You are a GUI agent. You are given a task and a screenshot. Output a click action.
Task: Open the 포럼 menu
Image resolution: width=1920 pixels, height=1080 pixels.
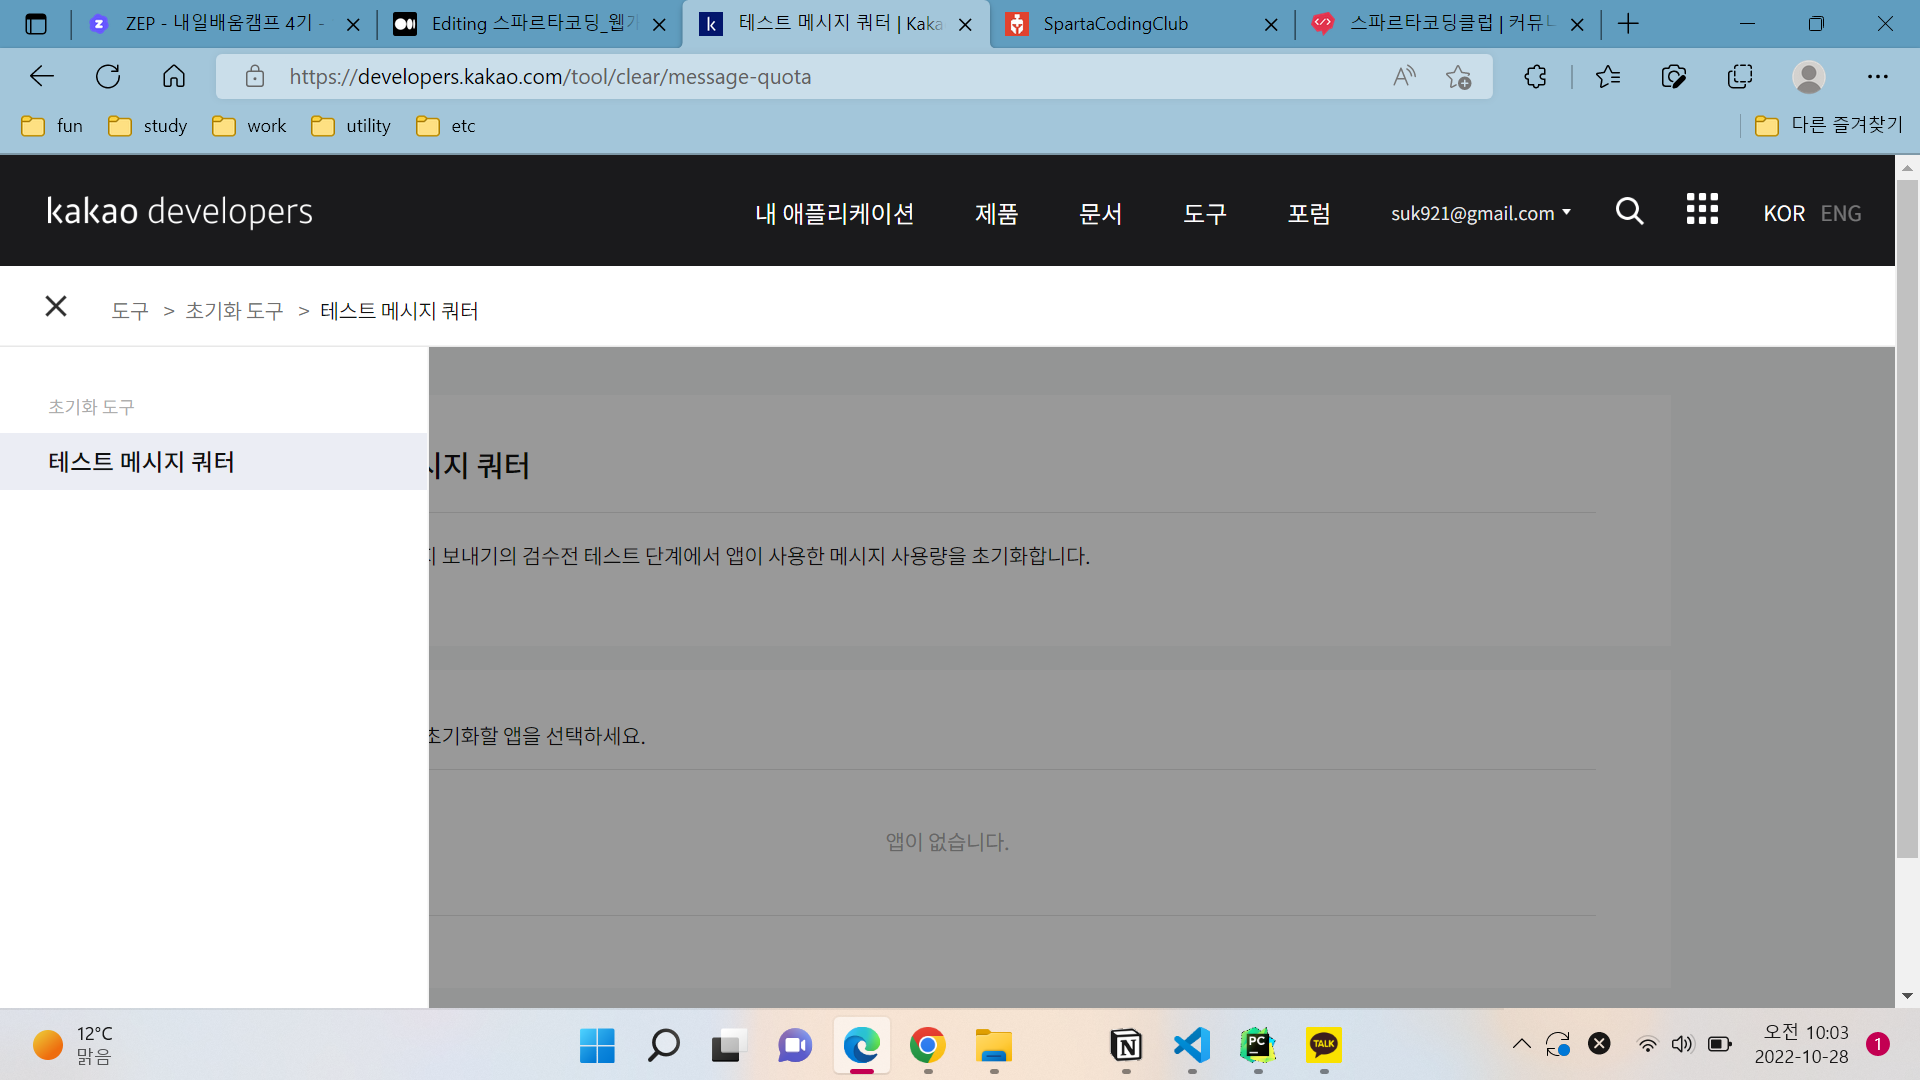[x=1308, y=213]
